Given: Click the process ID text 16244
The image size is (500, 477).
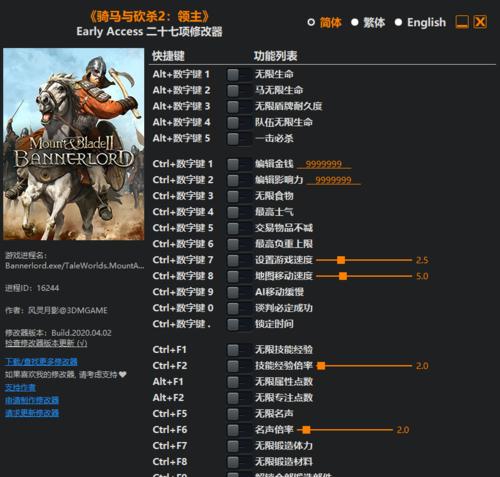Looking at the screenshot, I should pos(48,288).
